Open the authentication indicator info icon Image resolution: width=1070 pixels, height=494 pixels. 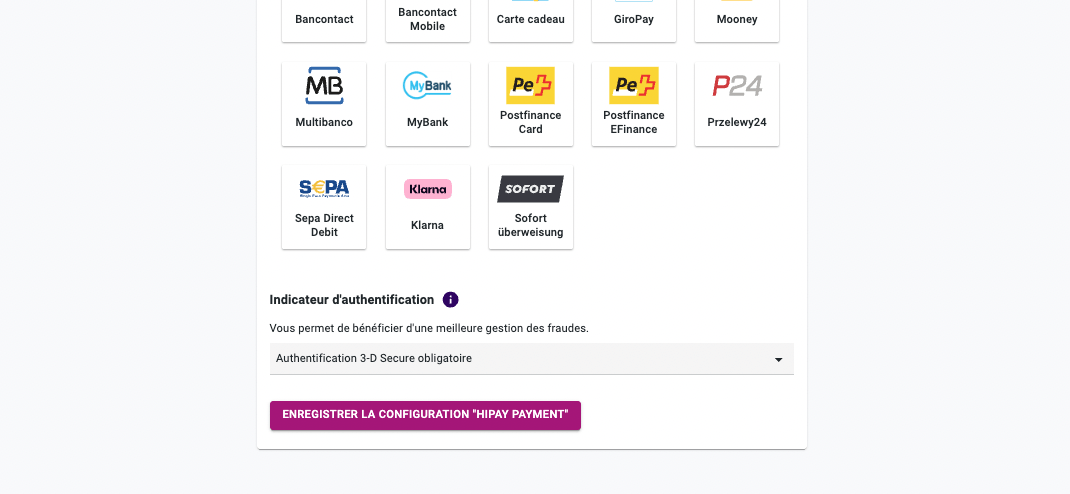point(450,300)
